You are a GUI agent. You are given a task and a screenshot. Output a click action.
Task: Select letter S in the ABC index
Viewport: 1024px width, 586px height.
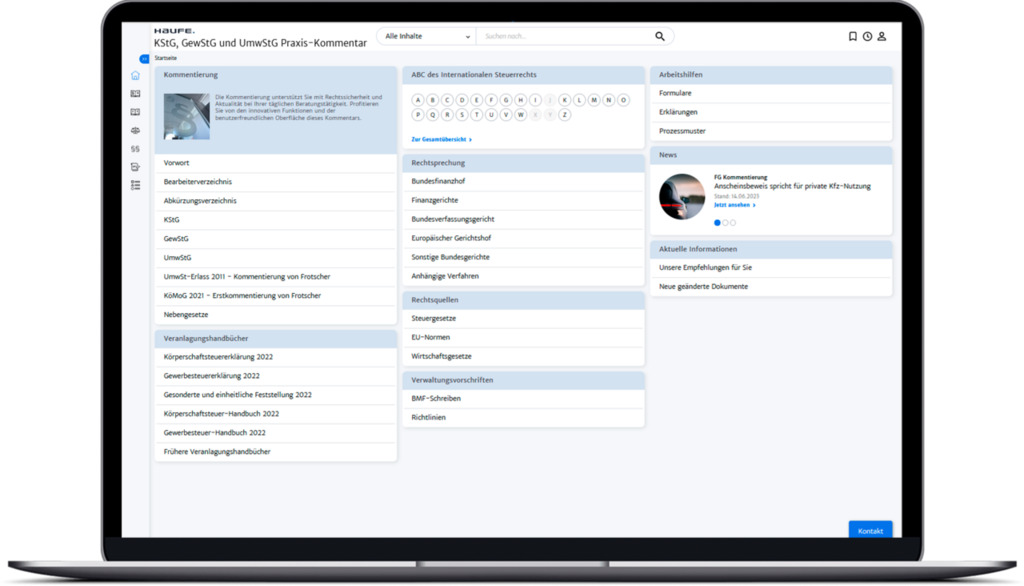(x=462, y=115)
